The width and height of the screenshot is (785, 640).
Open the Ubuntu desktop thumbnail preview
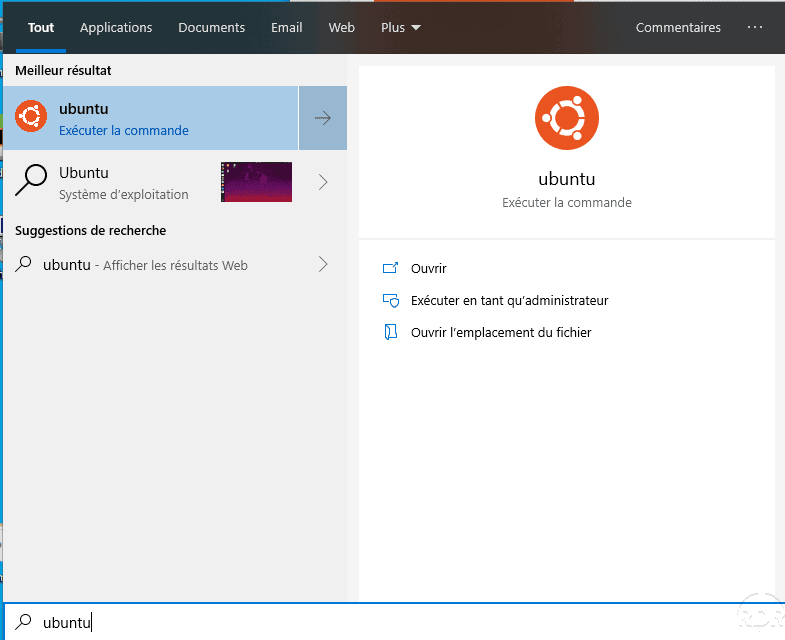pos(256,182)
